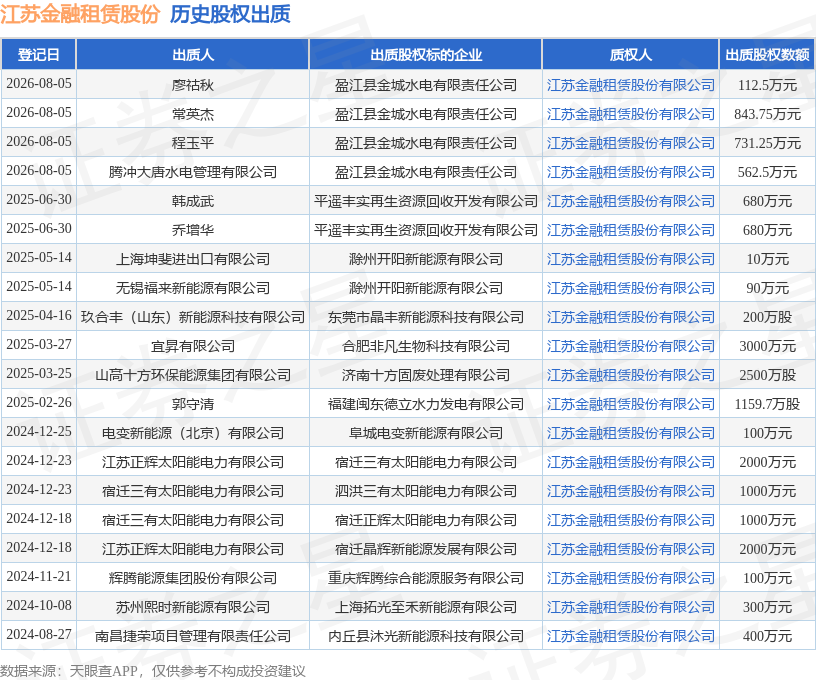Select pledgor 上海坤斐进出口有限公司
This screenshot has height=680, width=816.
(193, 259)
